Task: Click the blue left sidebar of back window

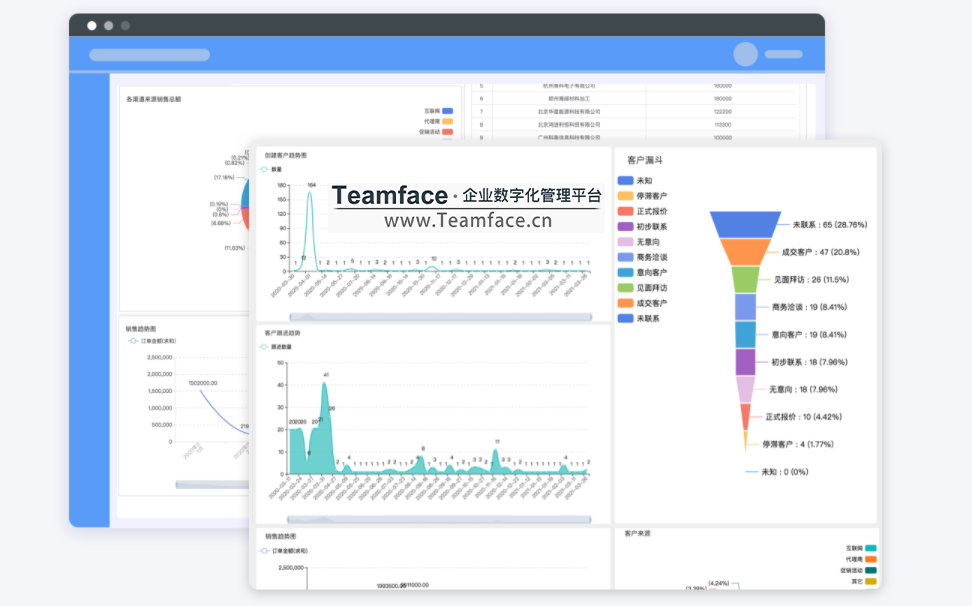Action: click(x=89, y=300)
